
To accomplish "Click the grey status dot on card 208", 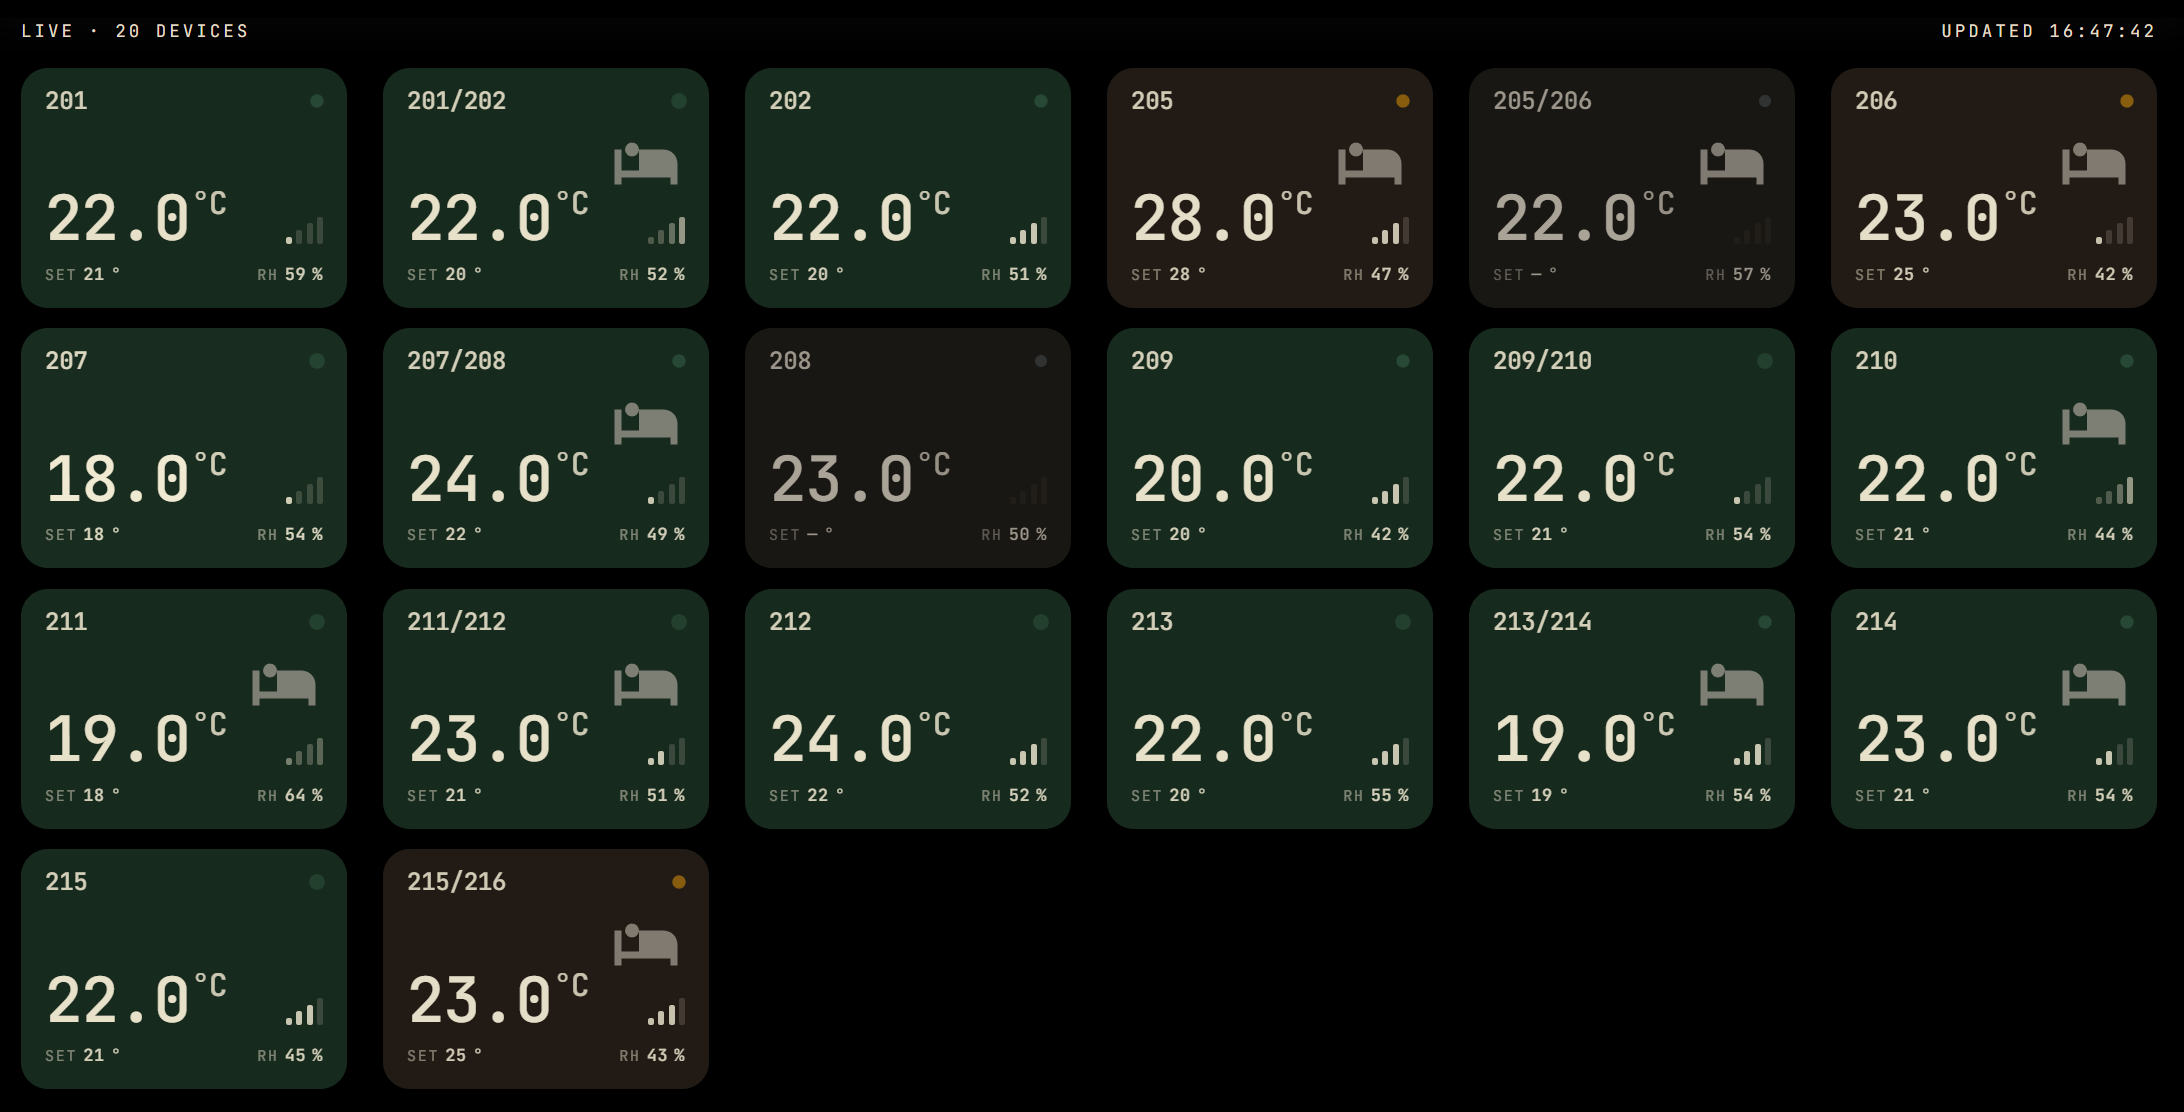I will [1041, 361].
